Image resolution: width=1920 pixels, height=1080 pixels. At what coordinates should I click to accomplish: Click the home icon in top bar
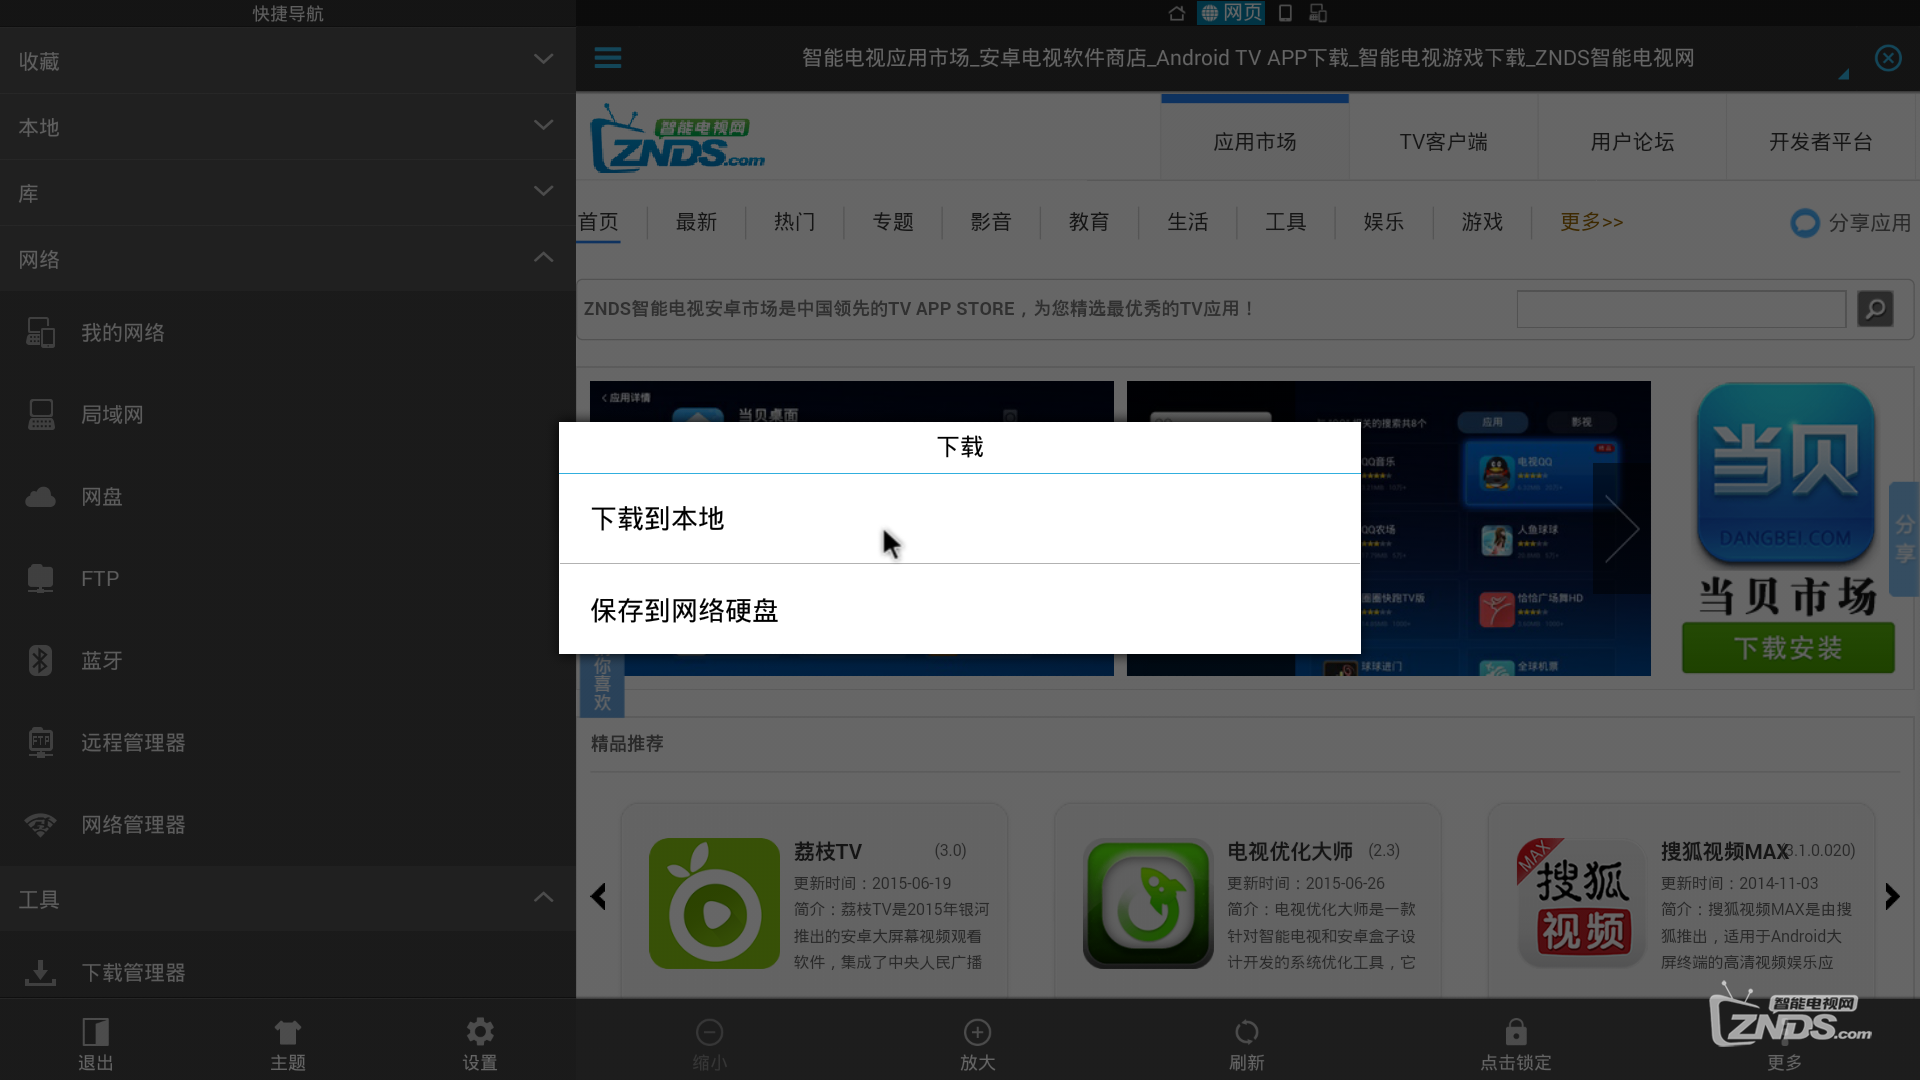coord(1177,13)
